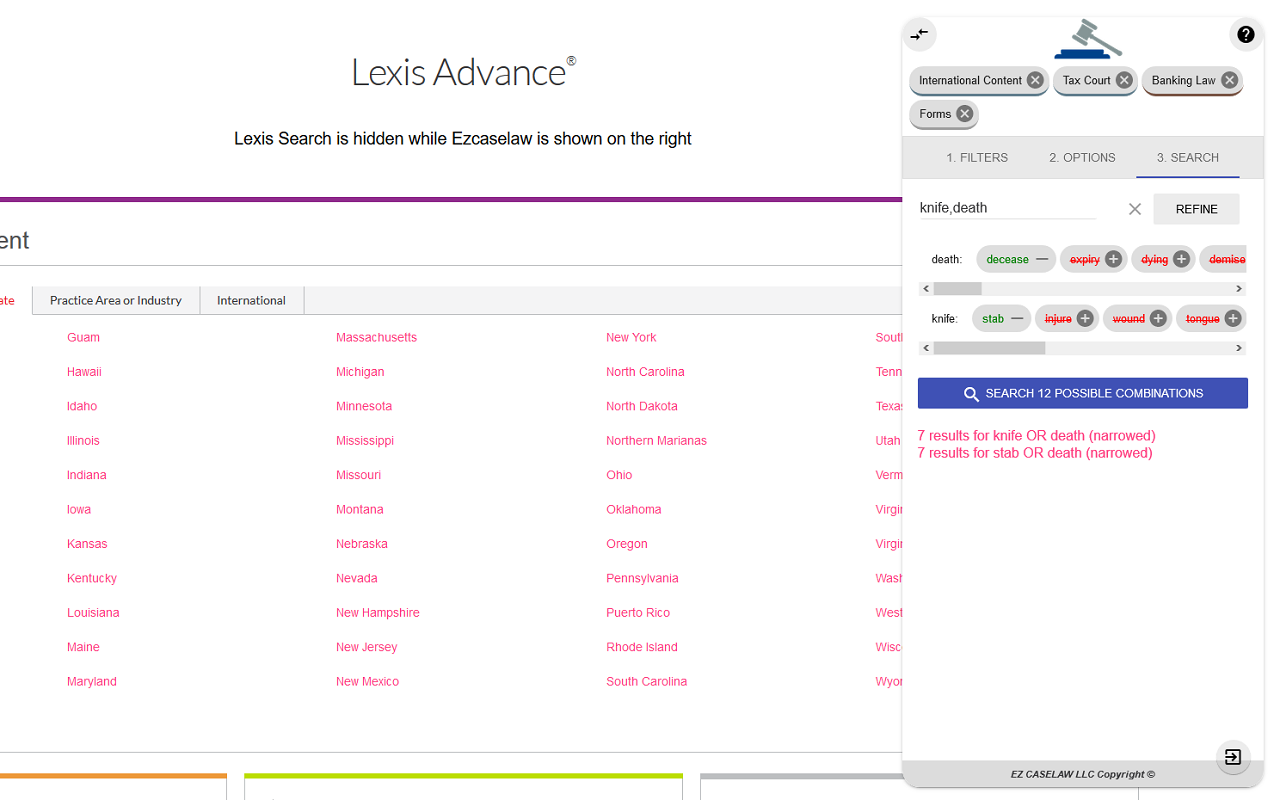
Task: Open the South Carolina link
Action: (646, 682)
